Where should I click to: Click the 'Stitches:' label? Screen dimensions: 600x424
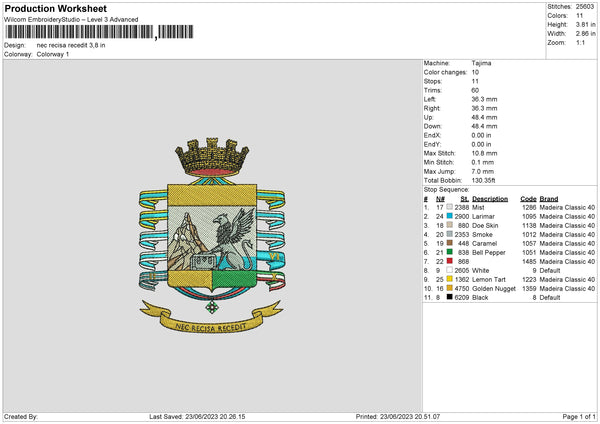[559, 7]
